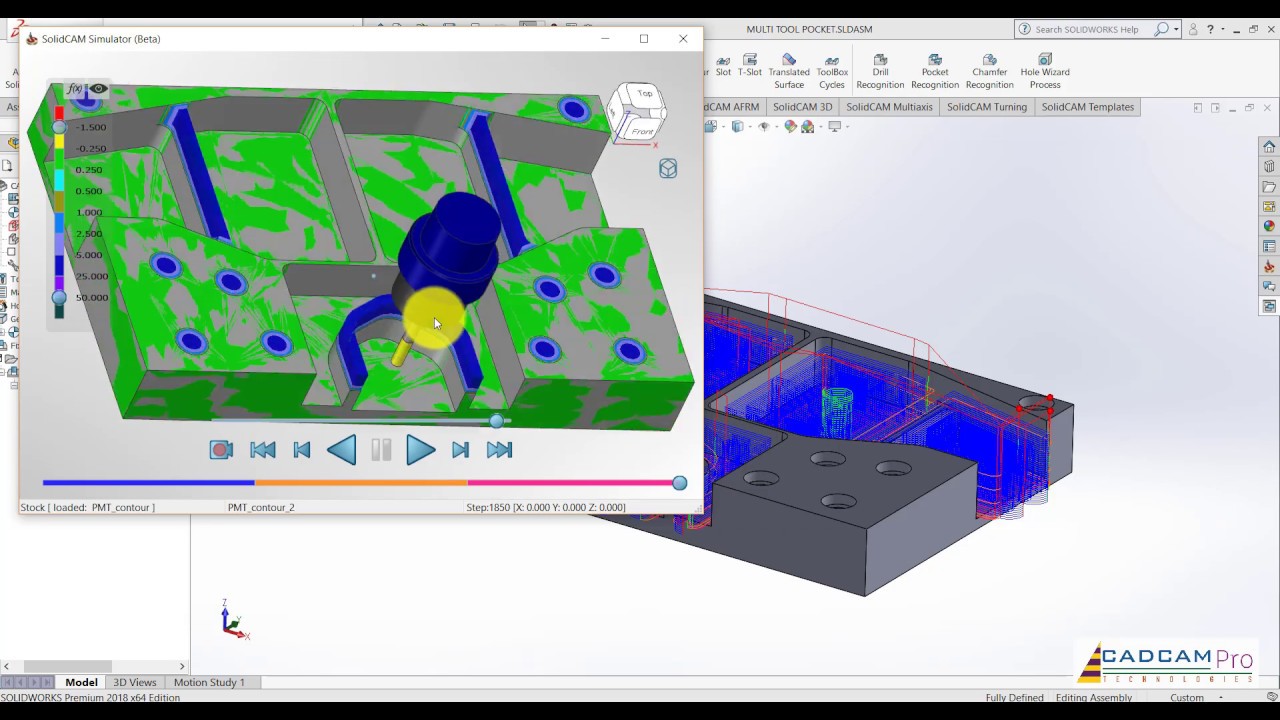Image resolution: width=1280 pixels, height=720 pixels.
Task: Click the user login icon
Action: (1193, 30)
